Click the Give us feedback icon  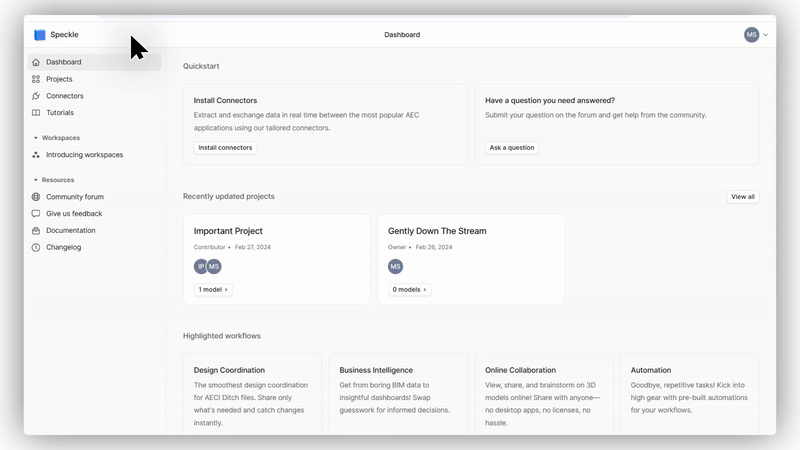tap(36, 214)
